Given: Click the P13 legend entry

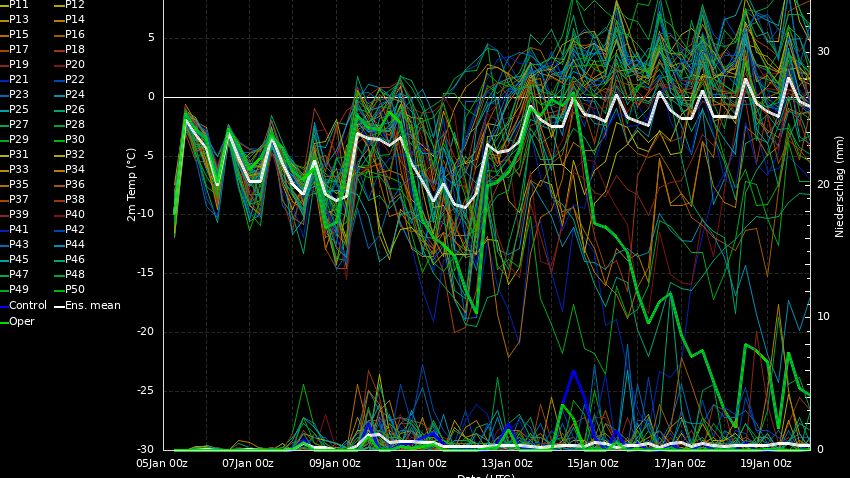Looking at the screenshot, I should click(x=19, y=19).
